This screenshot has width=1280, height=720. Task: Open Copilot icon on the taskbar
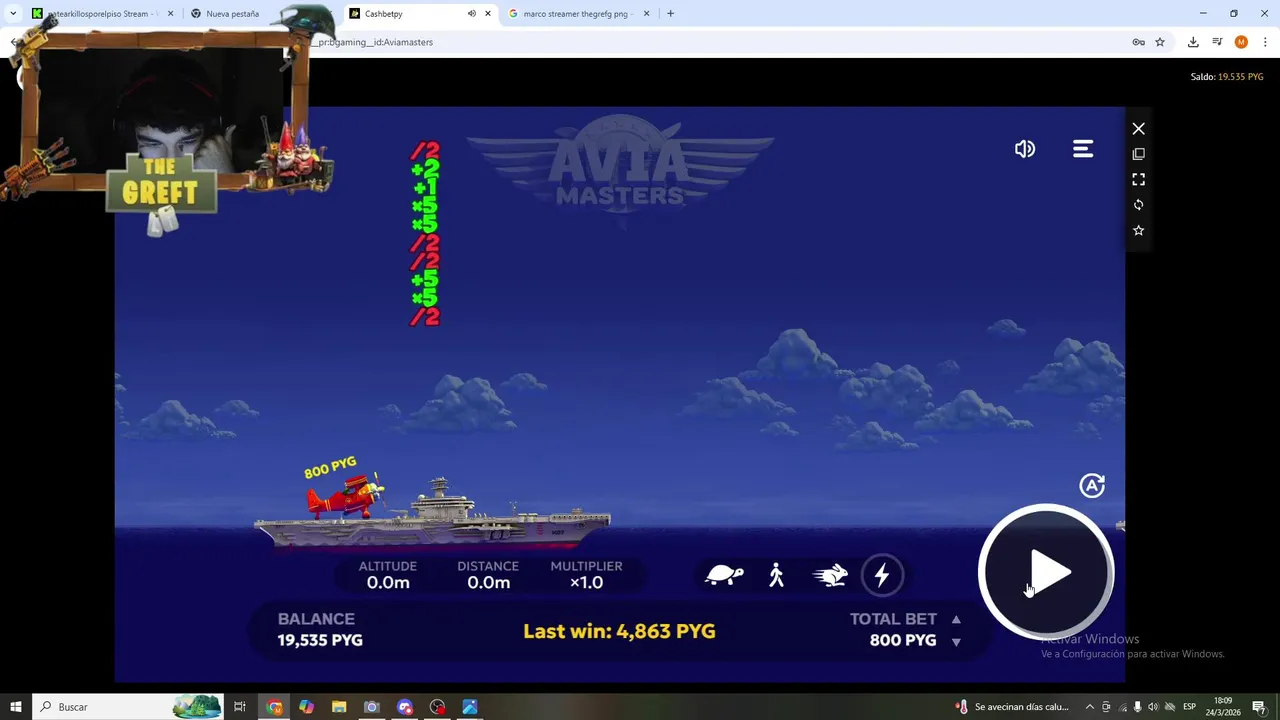click(x=307, y=707)
